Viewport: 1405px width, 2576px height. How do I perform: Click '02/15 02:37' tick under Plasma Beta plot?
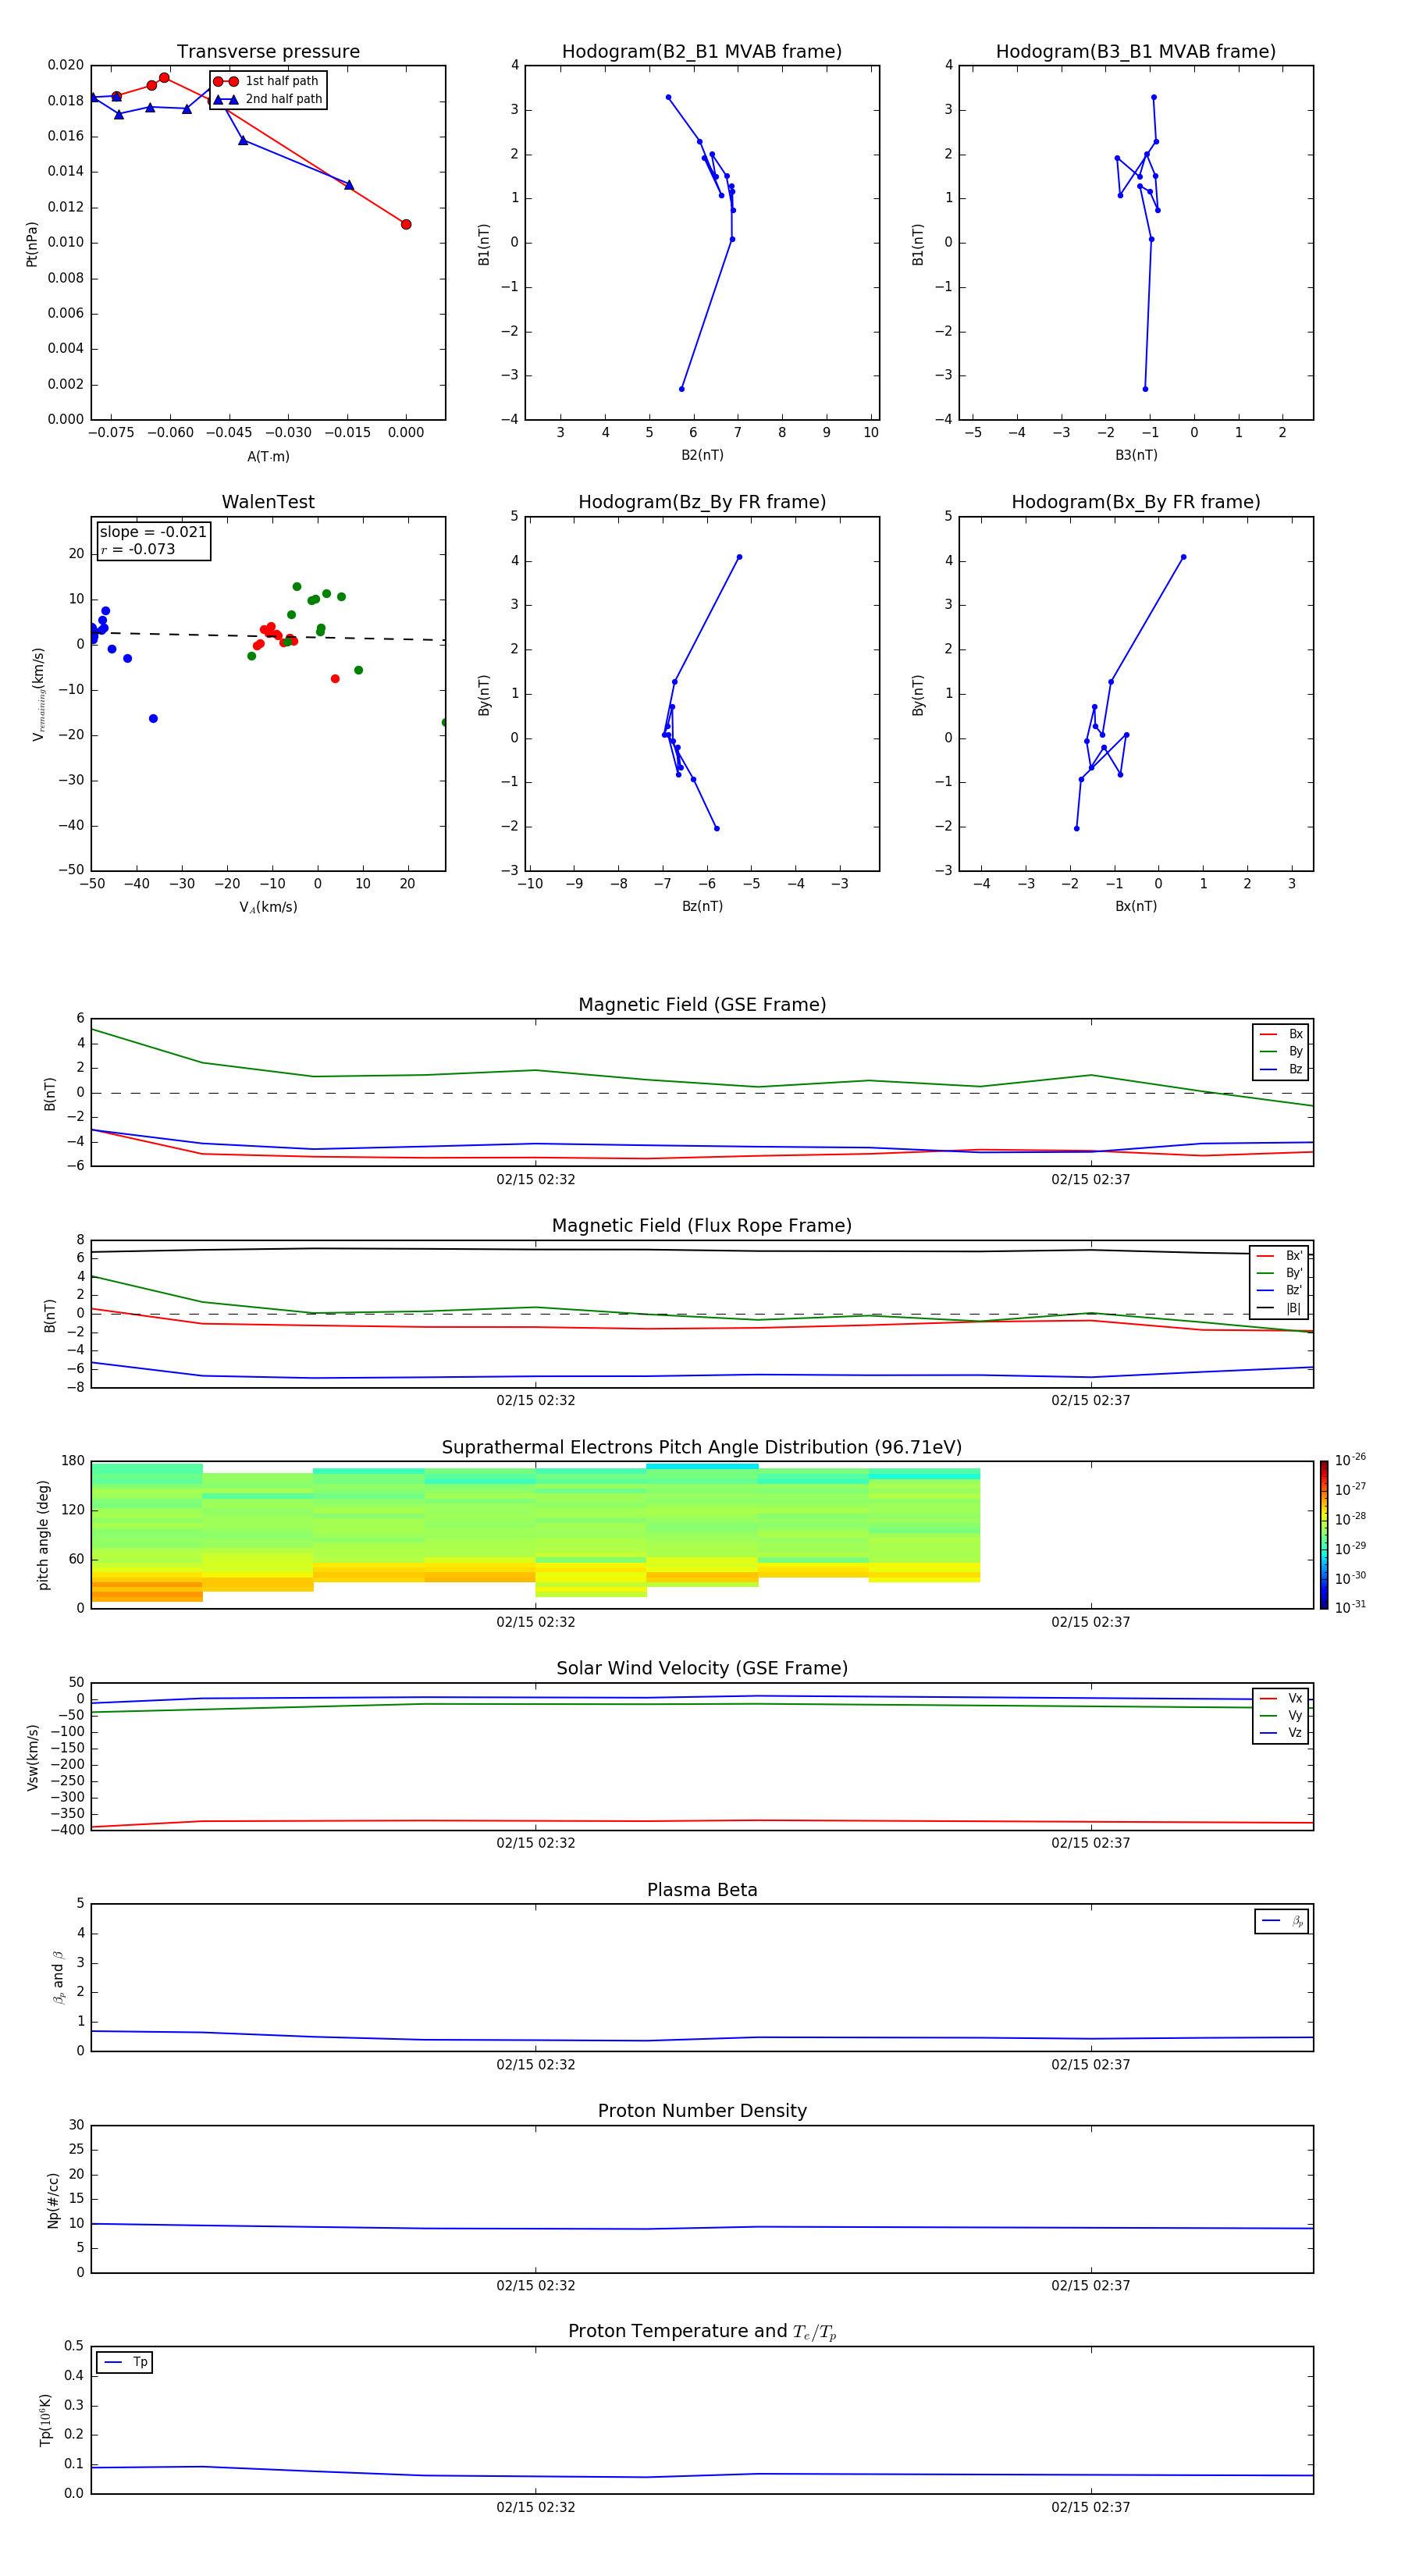(x=1091, y=2064)
